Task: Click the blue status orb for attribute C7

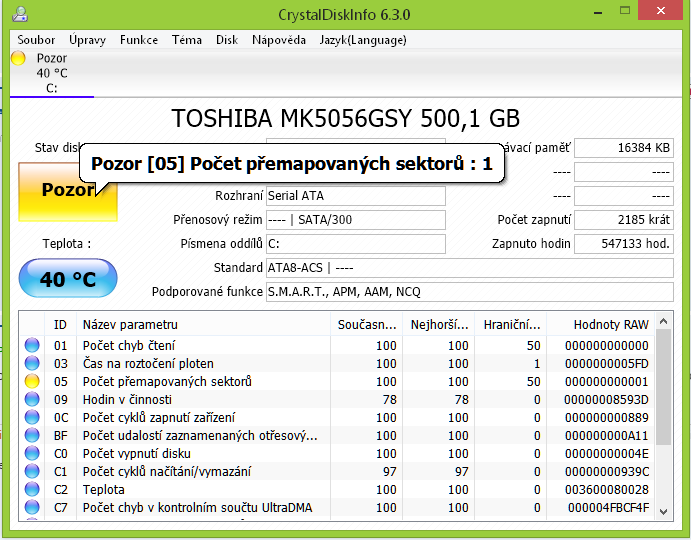Action: coord(32,507)
